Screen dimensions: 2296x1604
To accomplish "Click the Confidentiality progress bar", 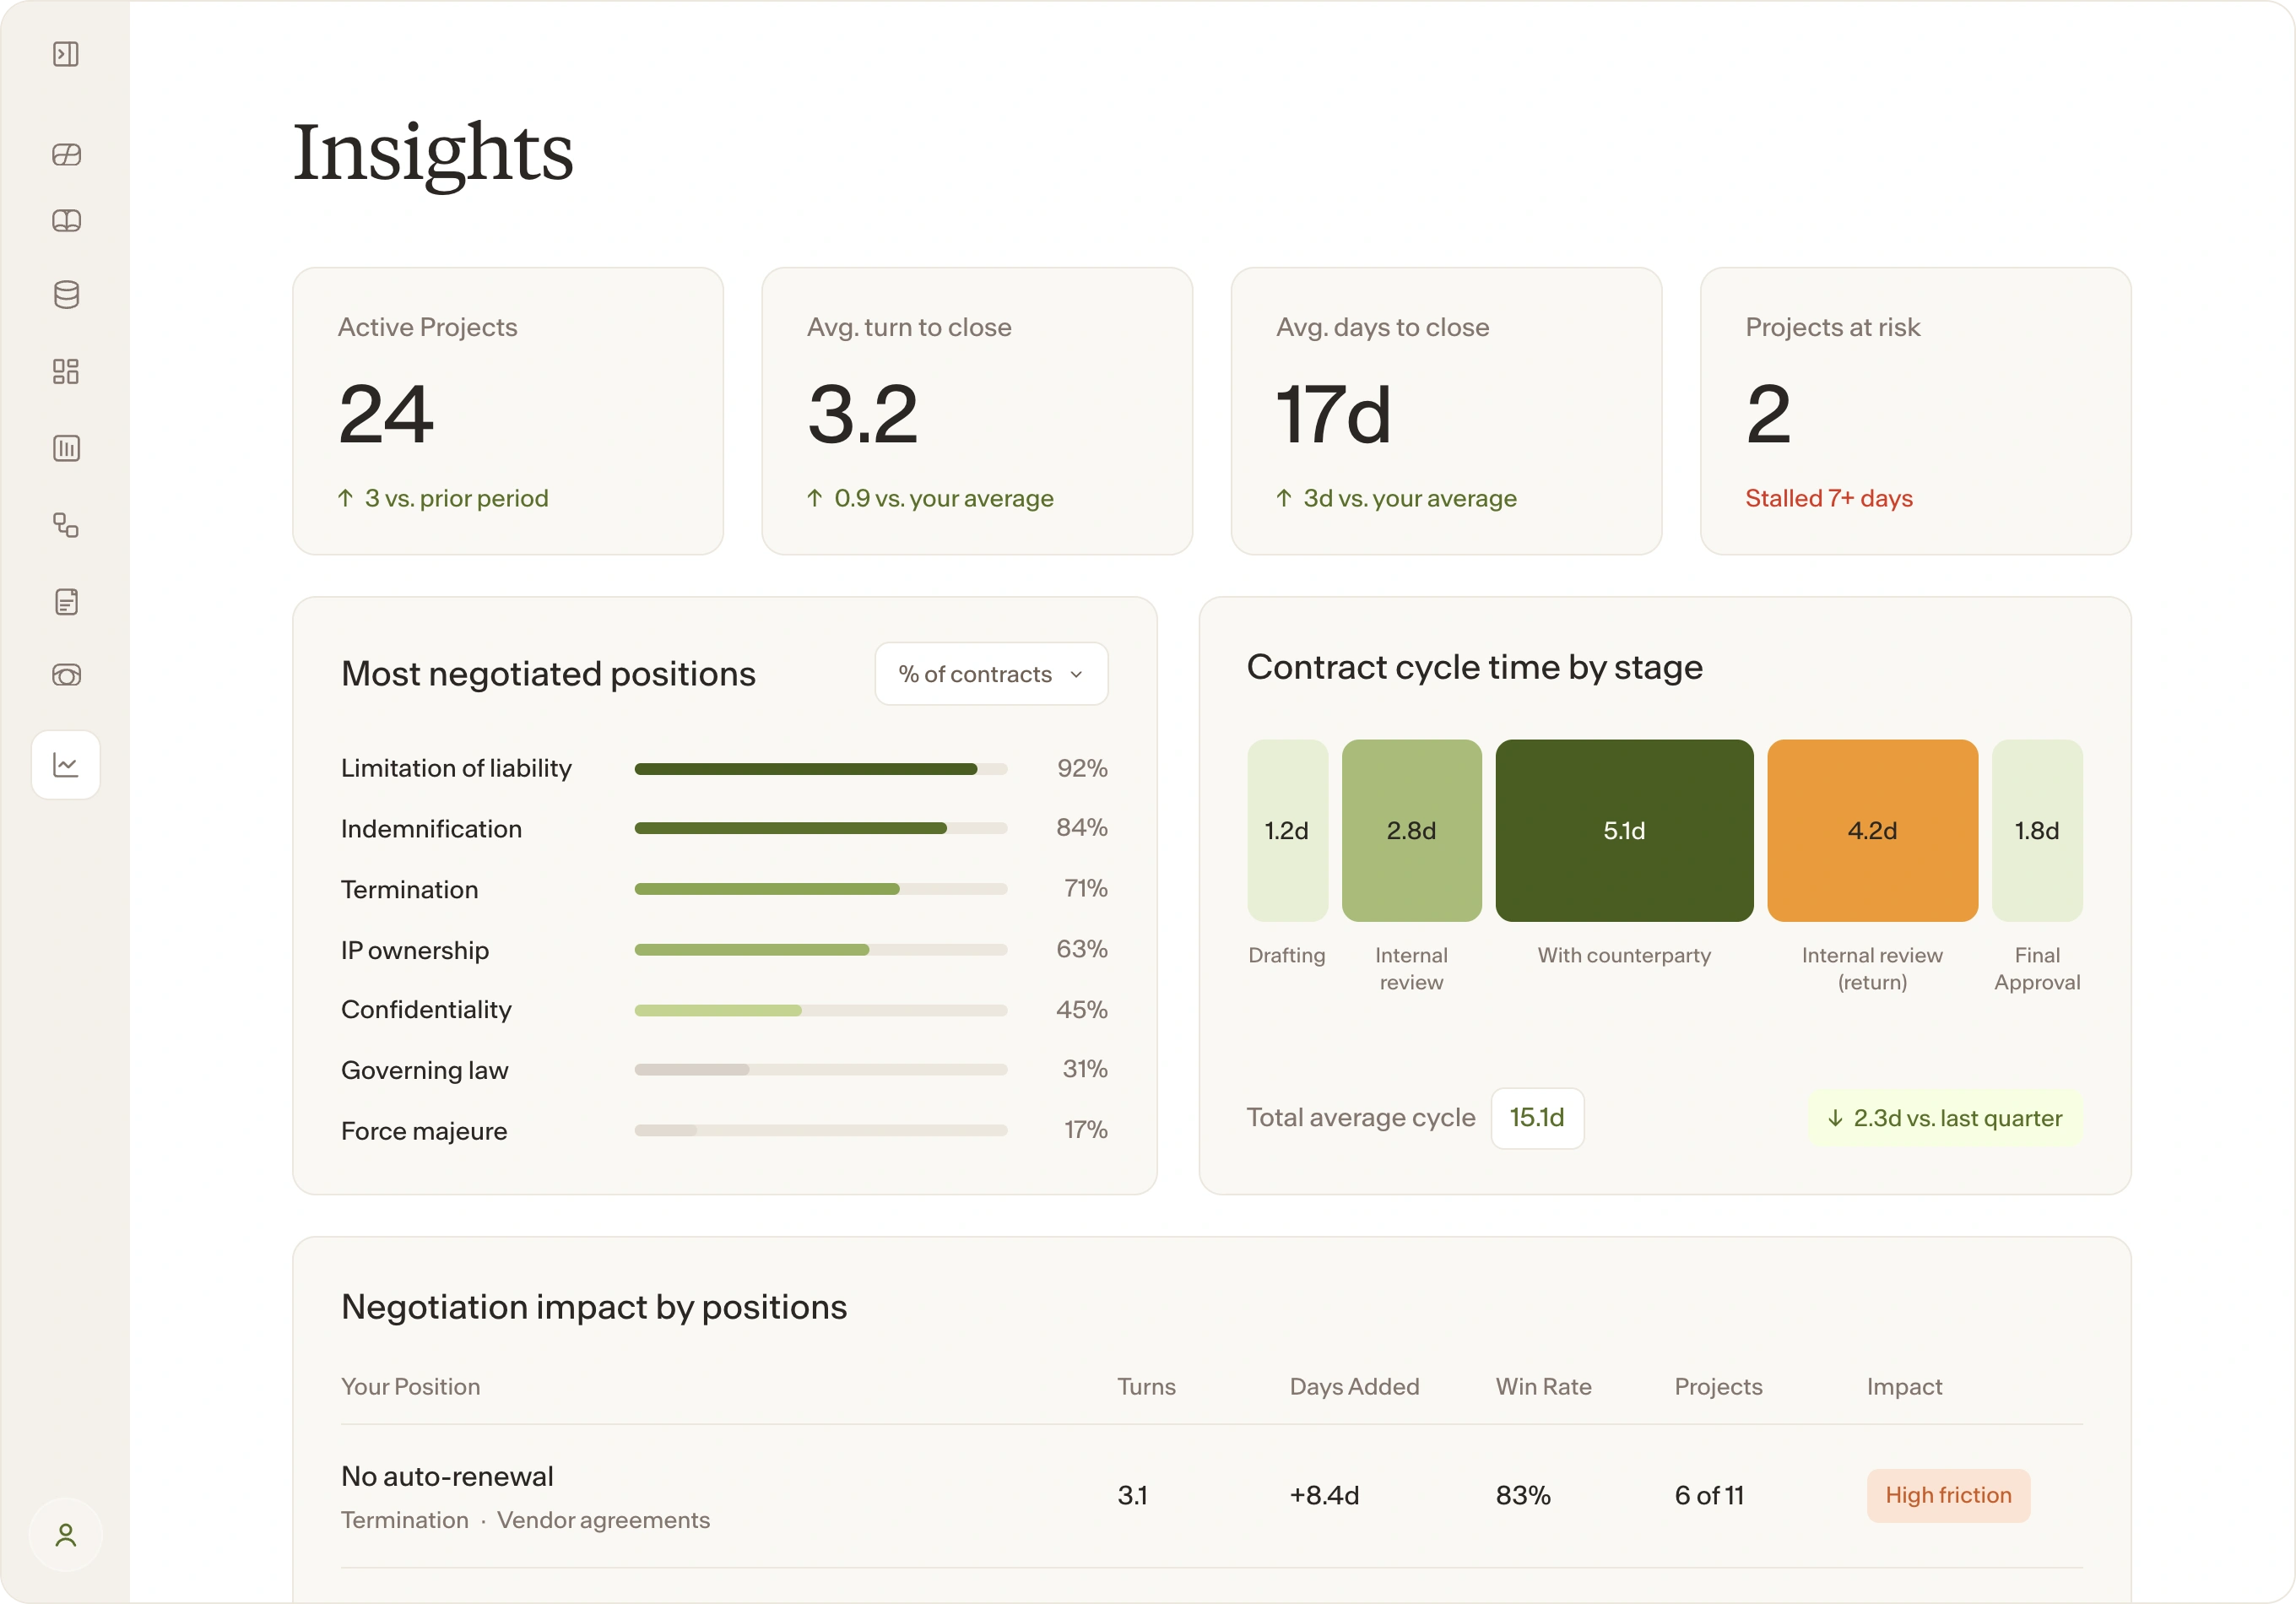I will pyautogui.click(x=821, y=1010).
